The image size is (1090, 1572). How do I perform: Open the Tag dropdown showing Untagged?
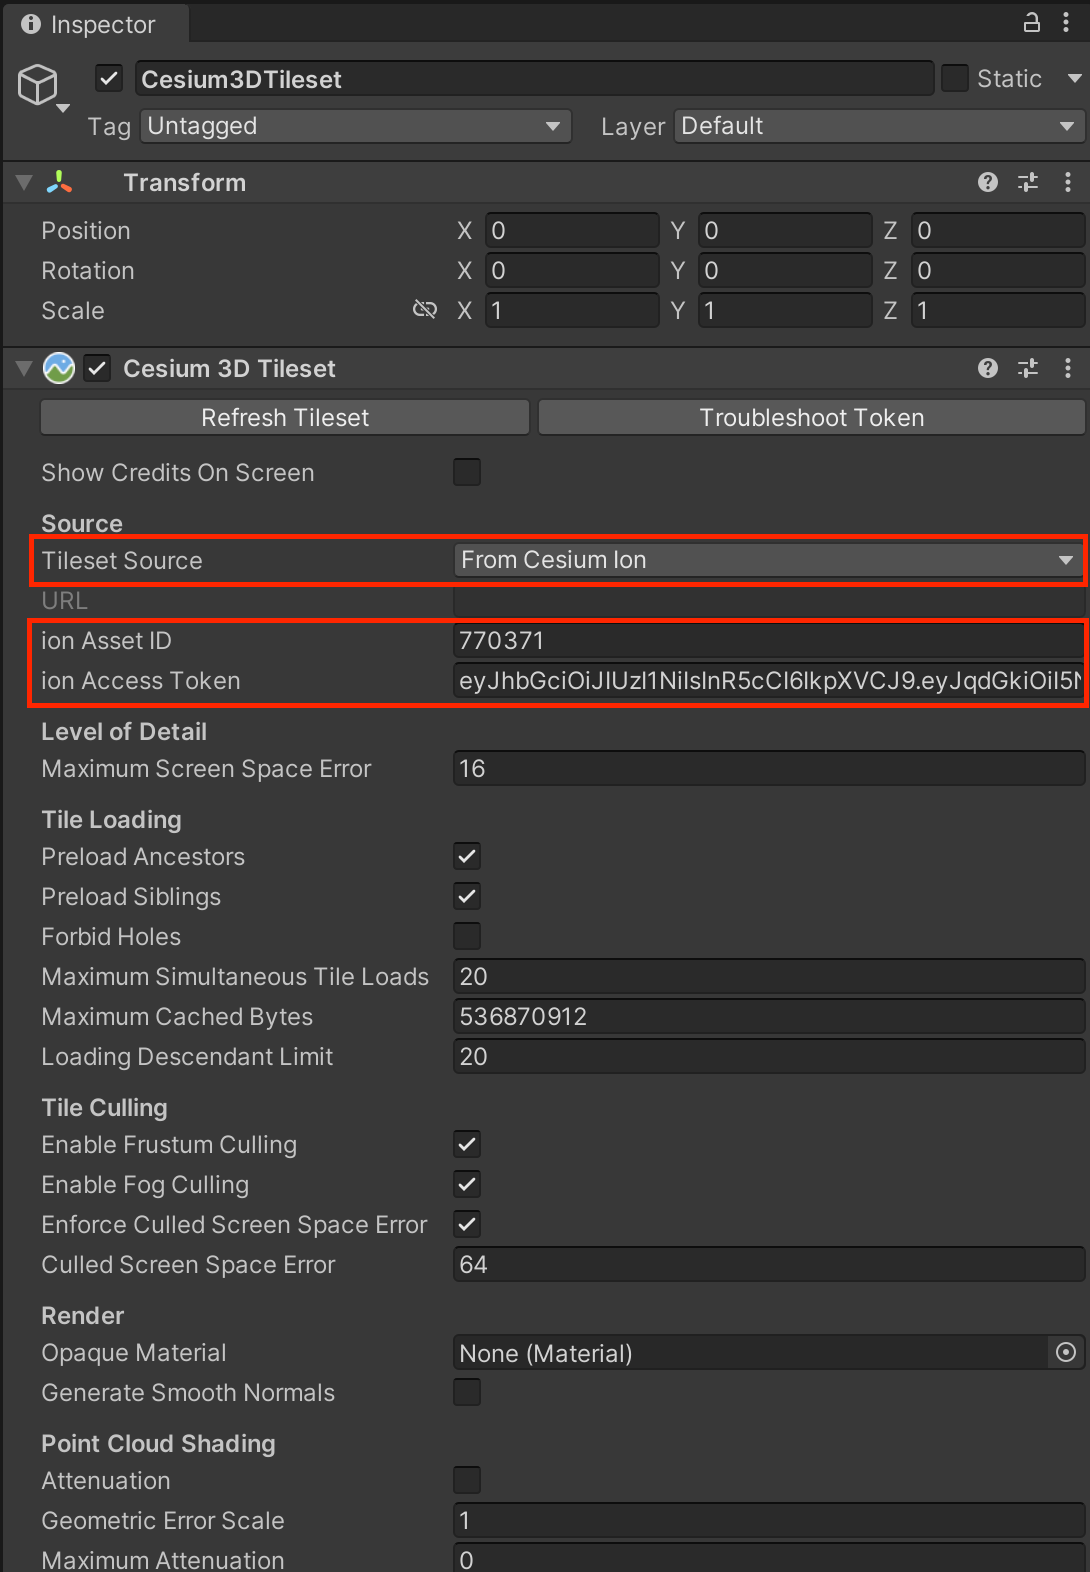coord(355,126)
